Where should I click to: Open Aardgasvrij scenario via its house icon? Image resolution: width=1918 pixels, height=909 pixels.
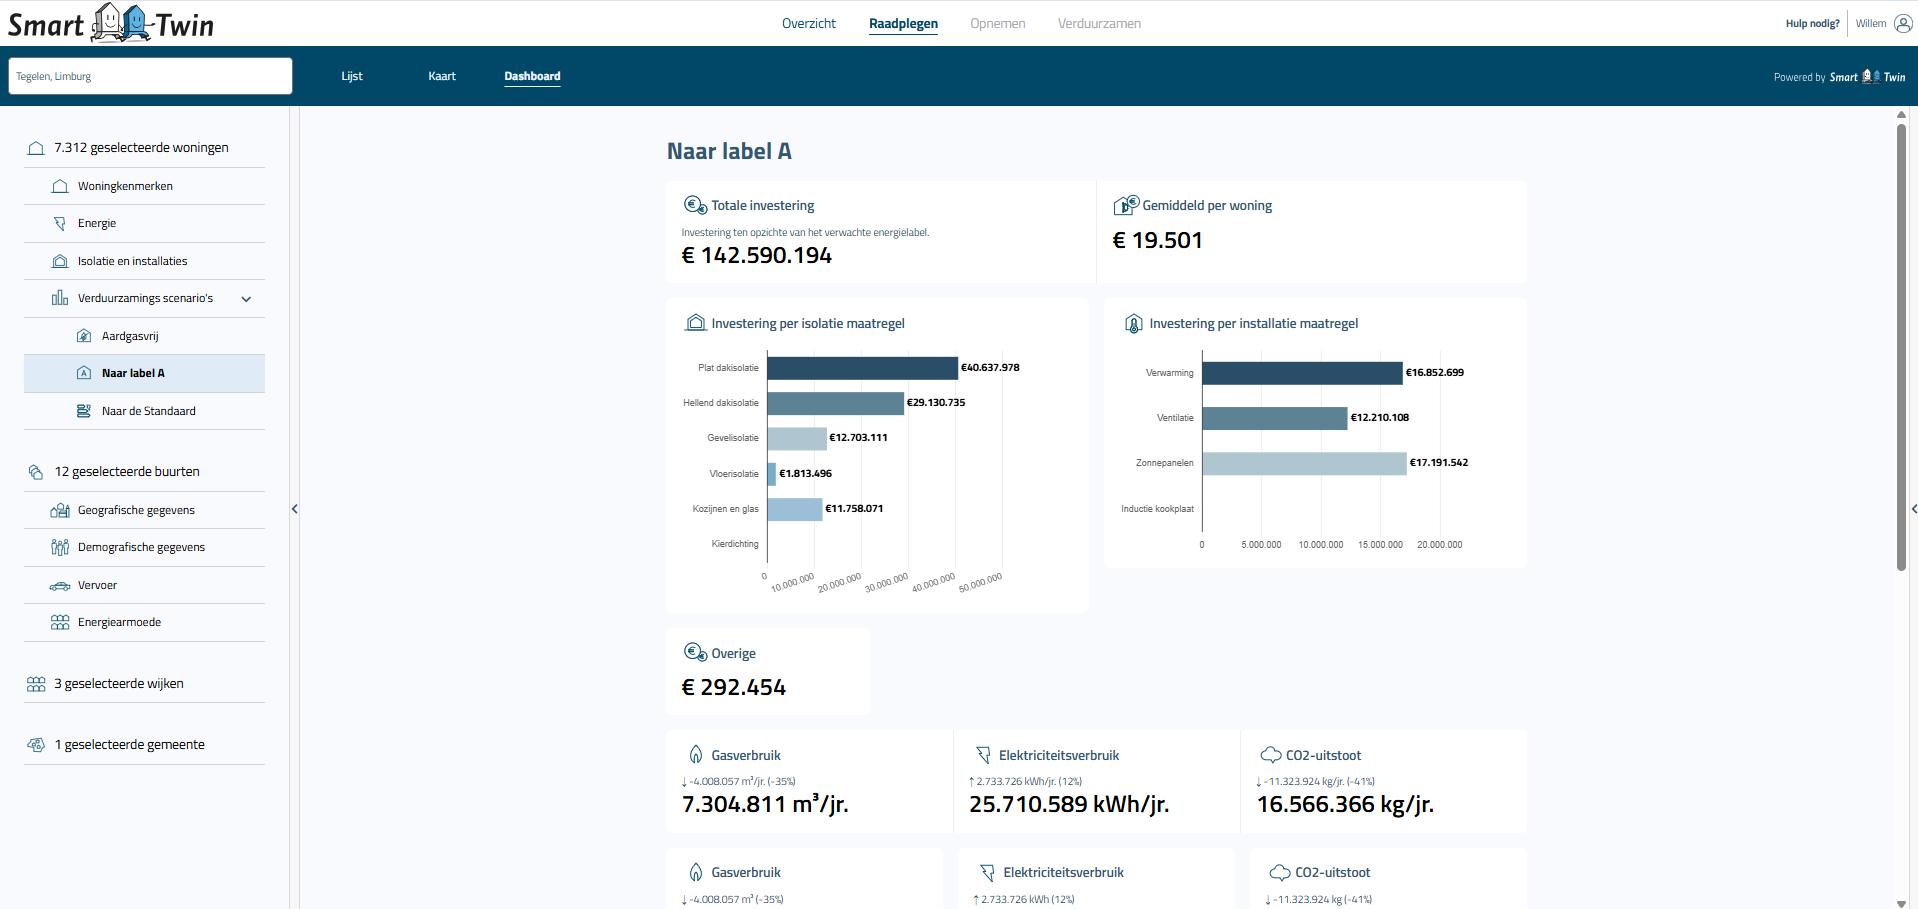click(83, 336)
